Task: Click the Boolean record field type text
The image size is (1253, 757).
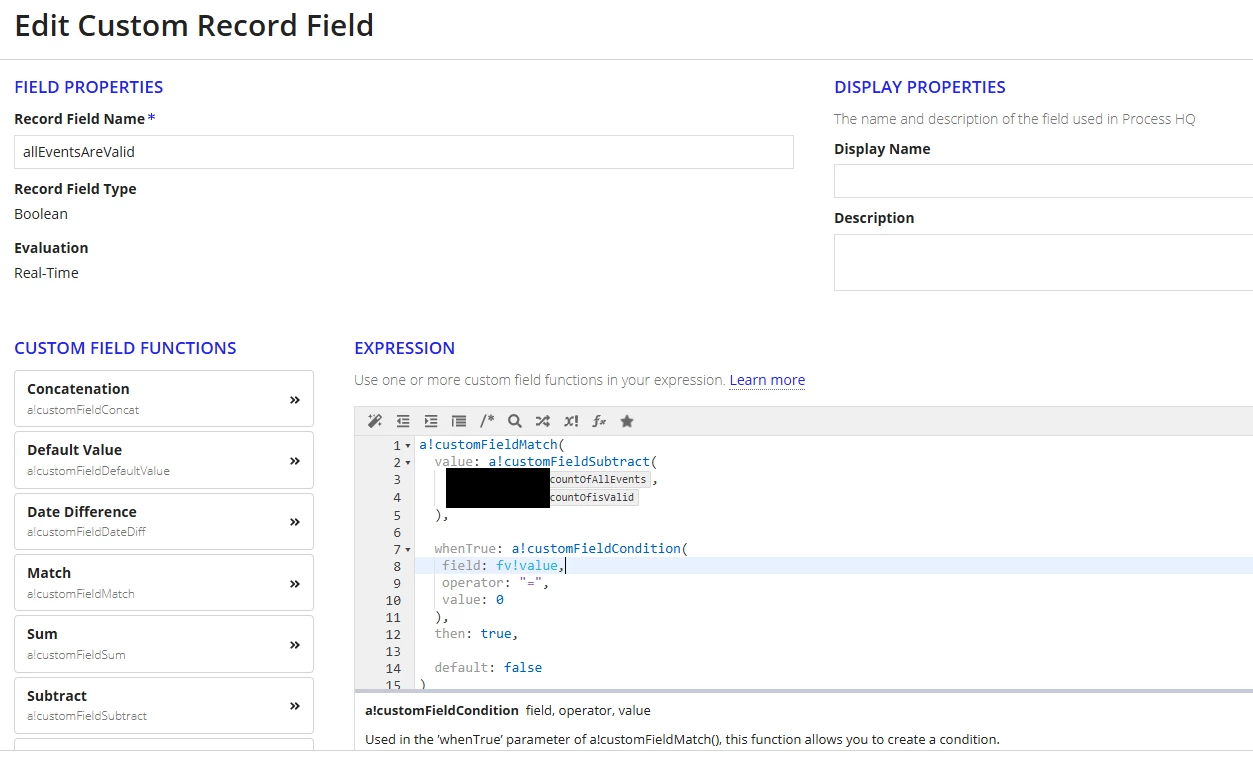Action: point(41,214)
